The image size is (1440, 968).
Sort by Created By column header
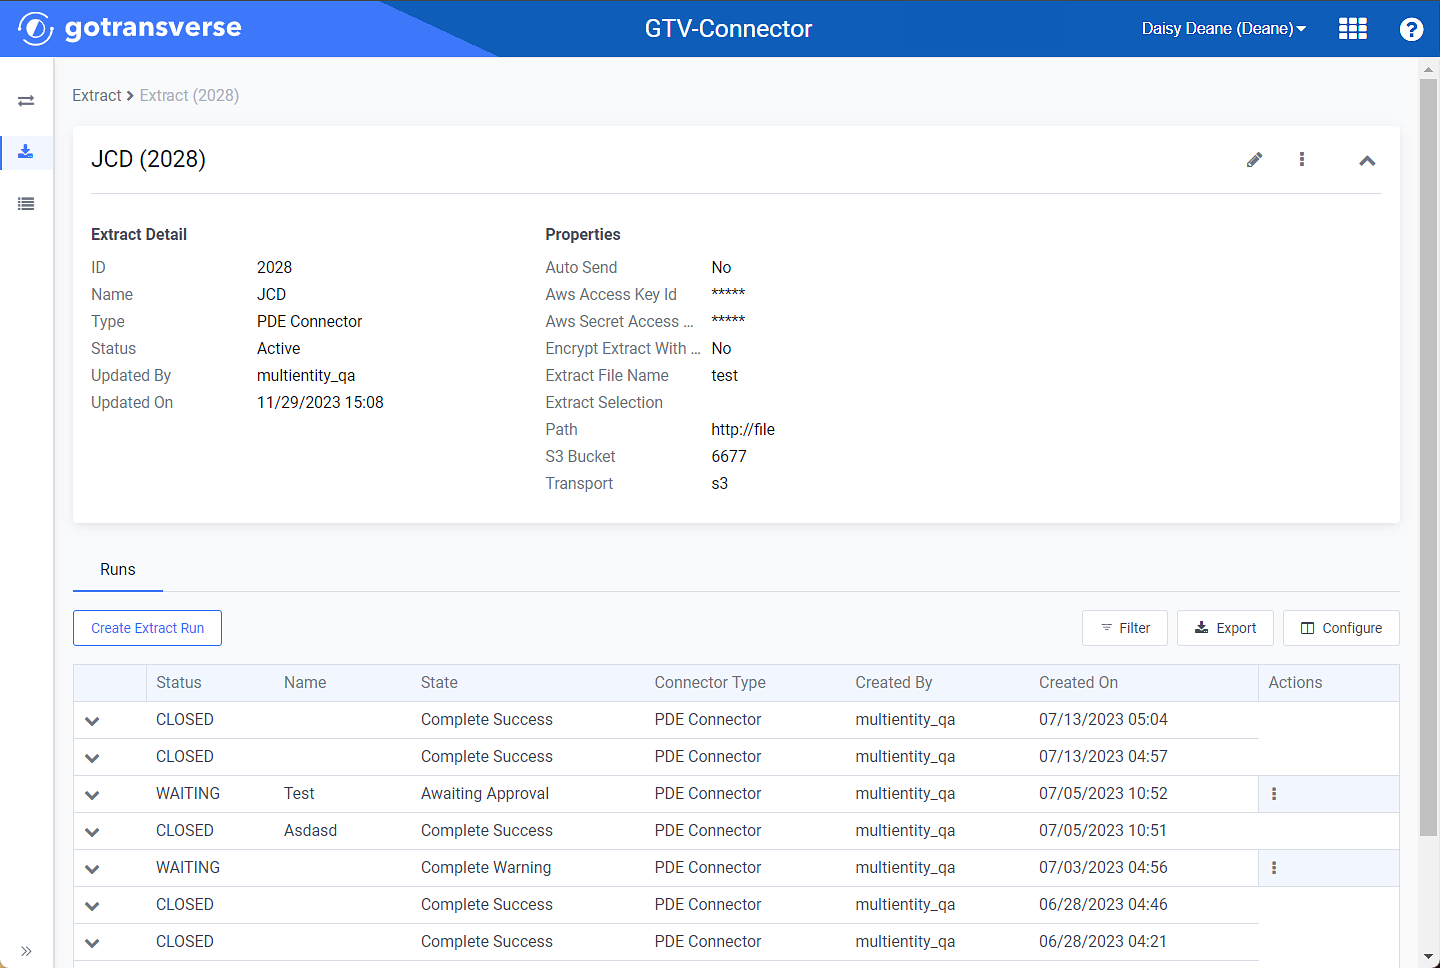893,682
